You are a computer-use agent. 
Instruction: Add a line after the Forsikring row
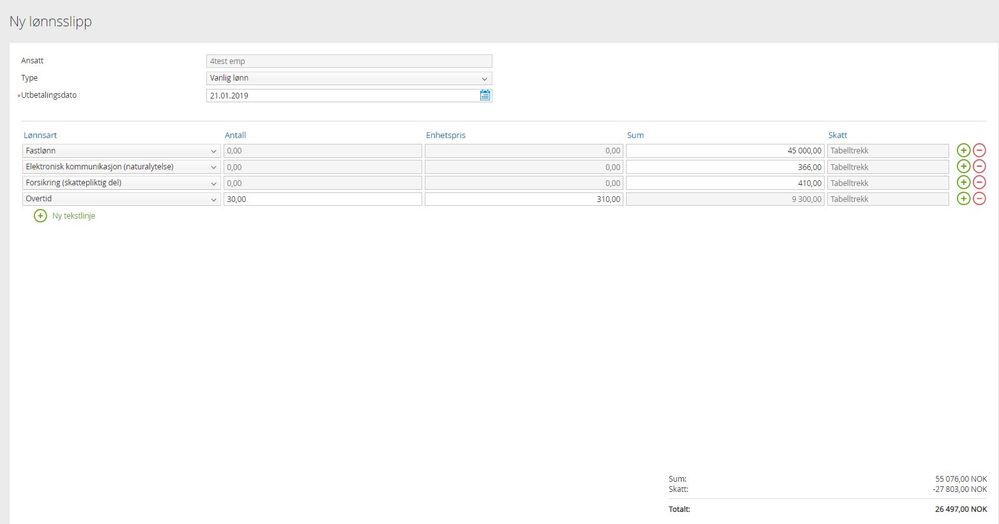(963, 182)
